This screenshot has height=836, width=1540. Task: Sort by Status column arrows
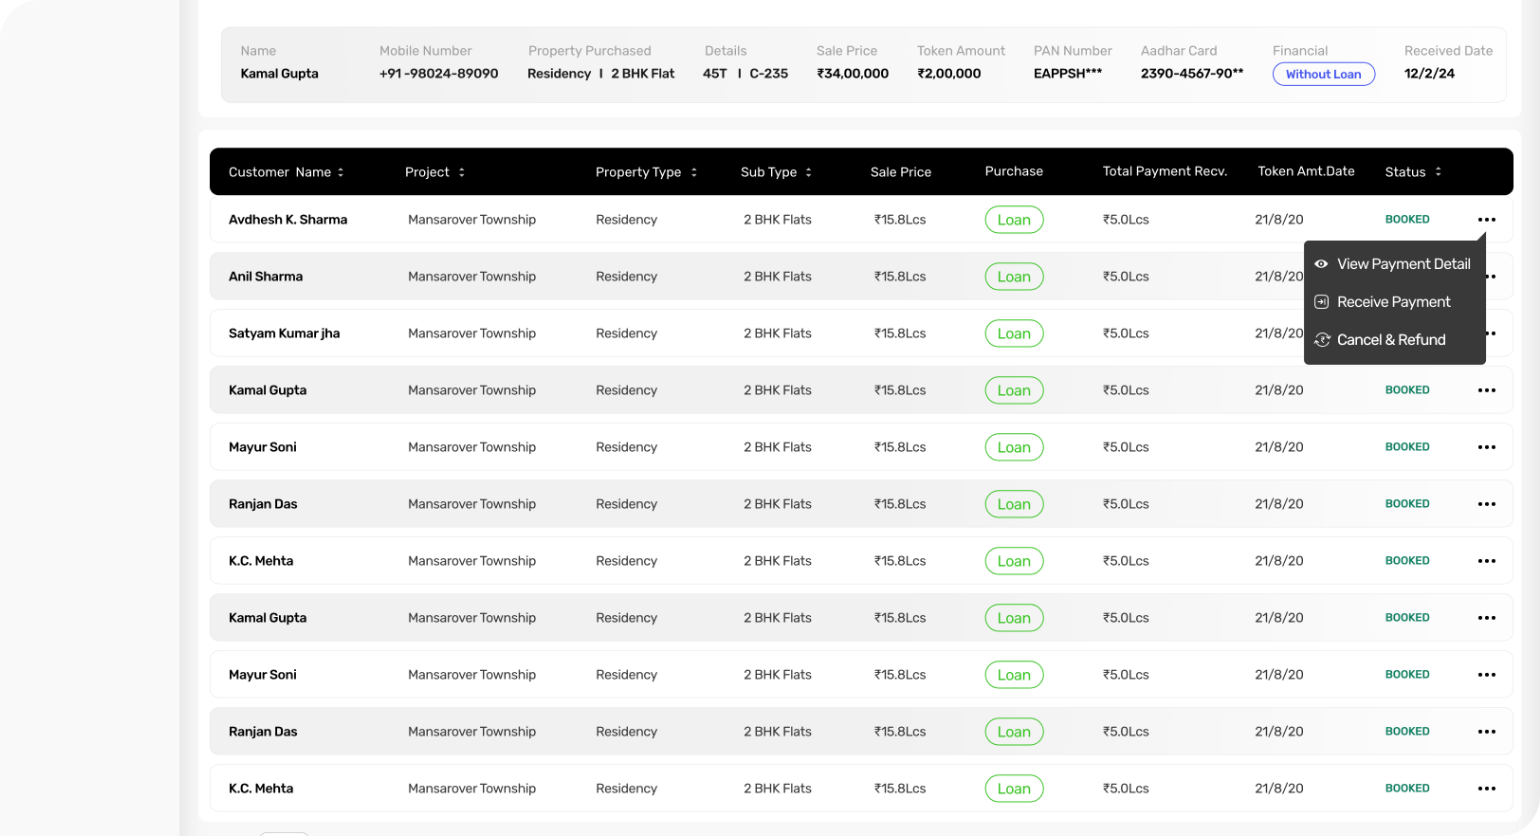(x=1439, y=172)
